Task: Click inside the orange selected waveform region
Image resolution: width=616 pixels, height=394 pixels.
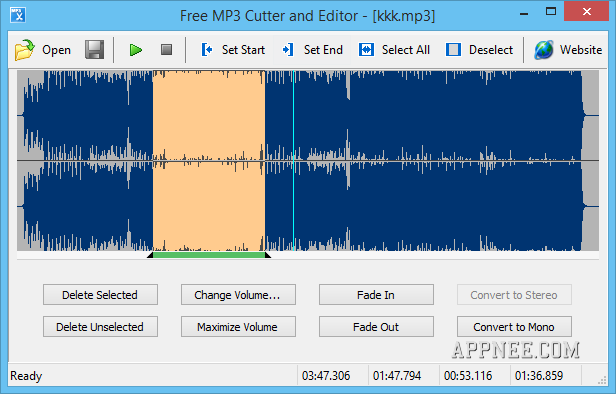Action: point(209,160)
